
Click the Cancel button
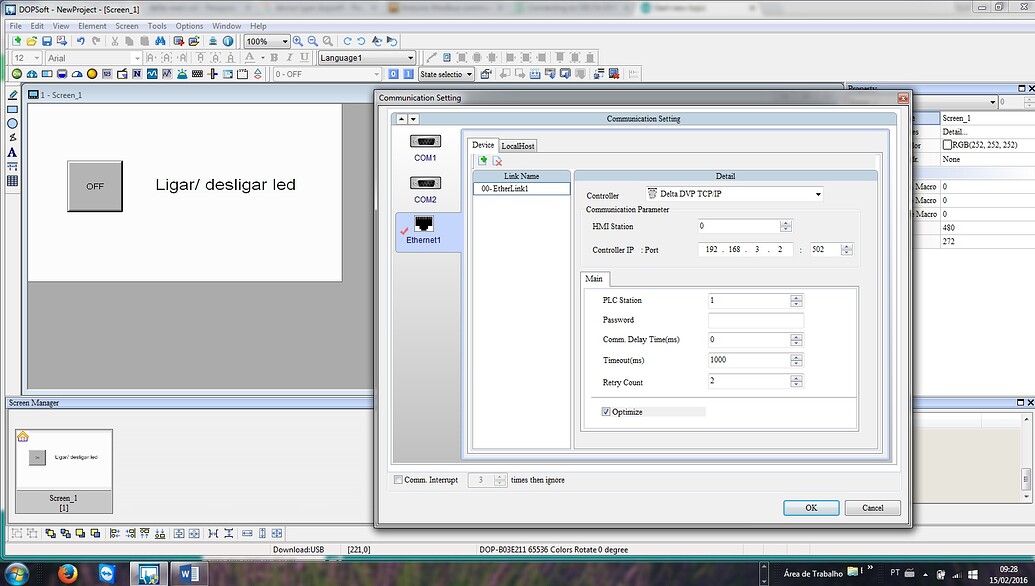pyautogui.click(x=872, y=507)
